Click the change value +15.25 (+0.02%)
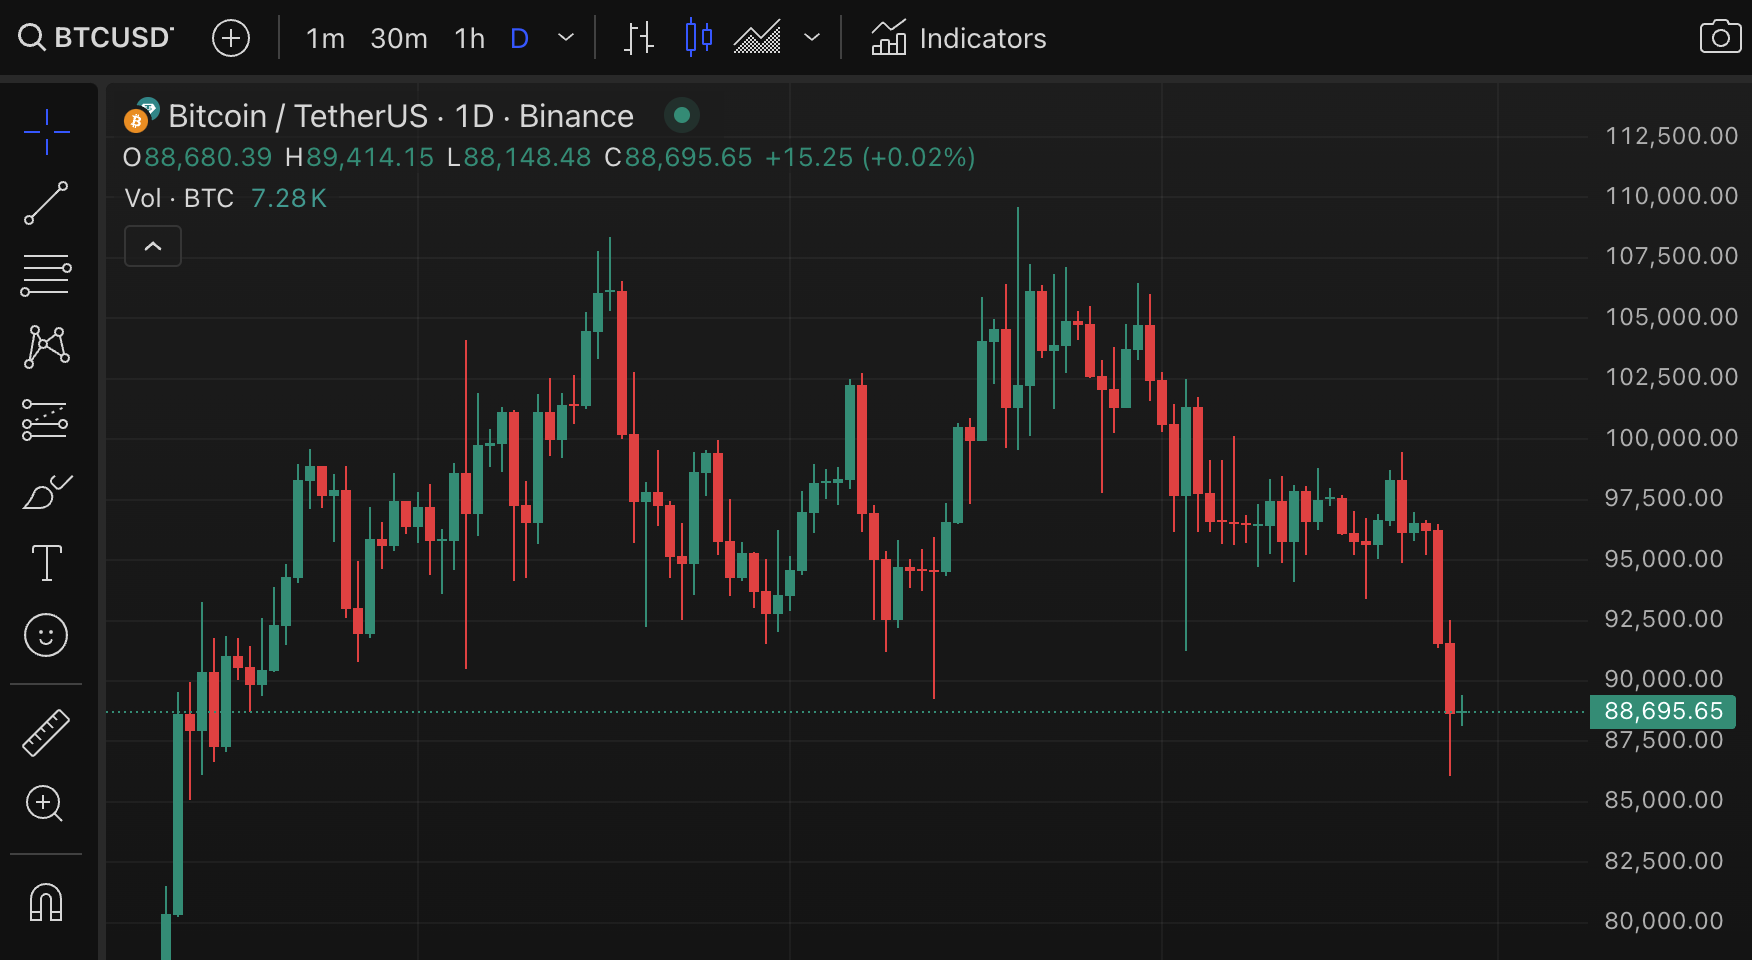 pos(870,157)
